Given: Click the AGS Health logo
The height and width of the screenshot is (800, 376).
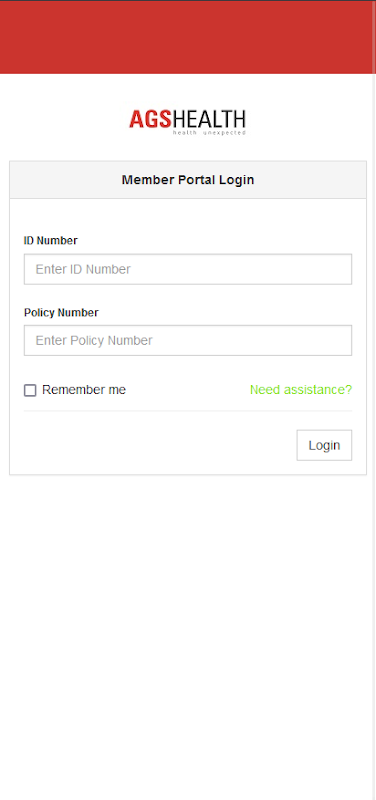Looking at the screenshot, I should pyautogui.click(x=188, y=121).
